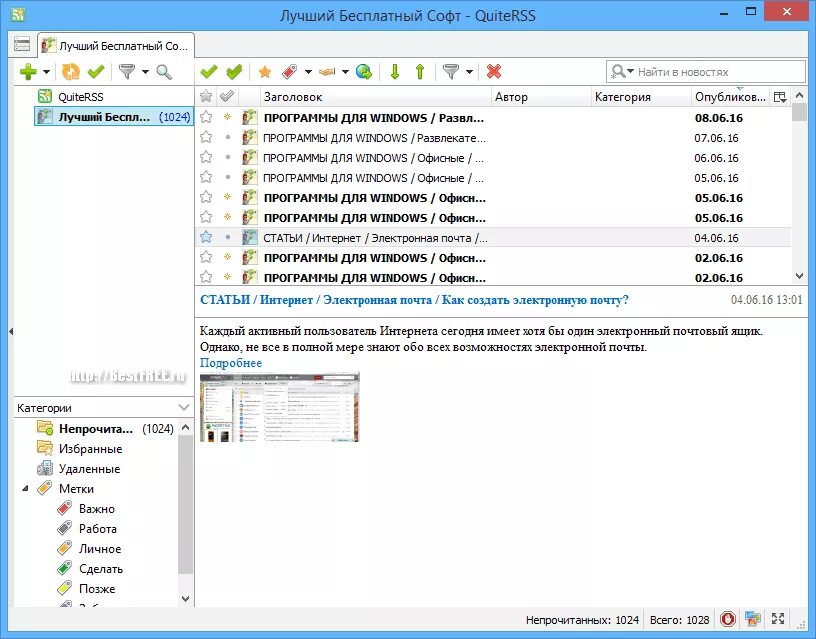
Task: Click the Подробнее link
Action: [231, 363]
